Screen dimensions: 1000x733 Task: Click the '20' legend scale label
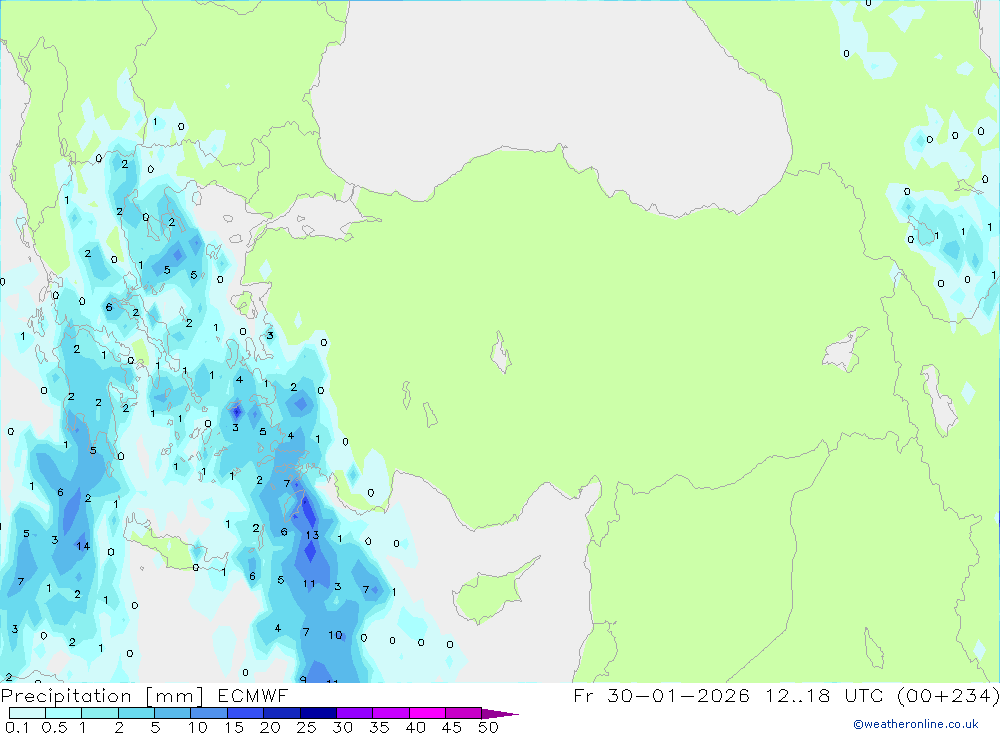coord(270,727)
